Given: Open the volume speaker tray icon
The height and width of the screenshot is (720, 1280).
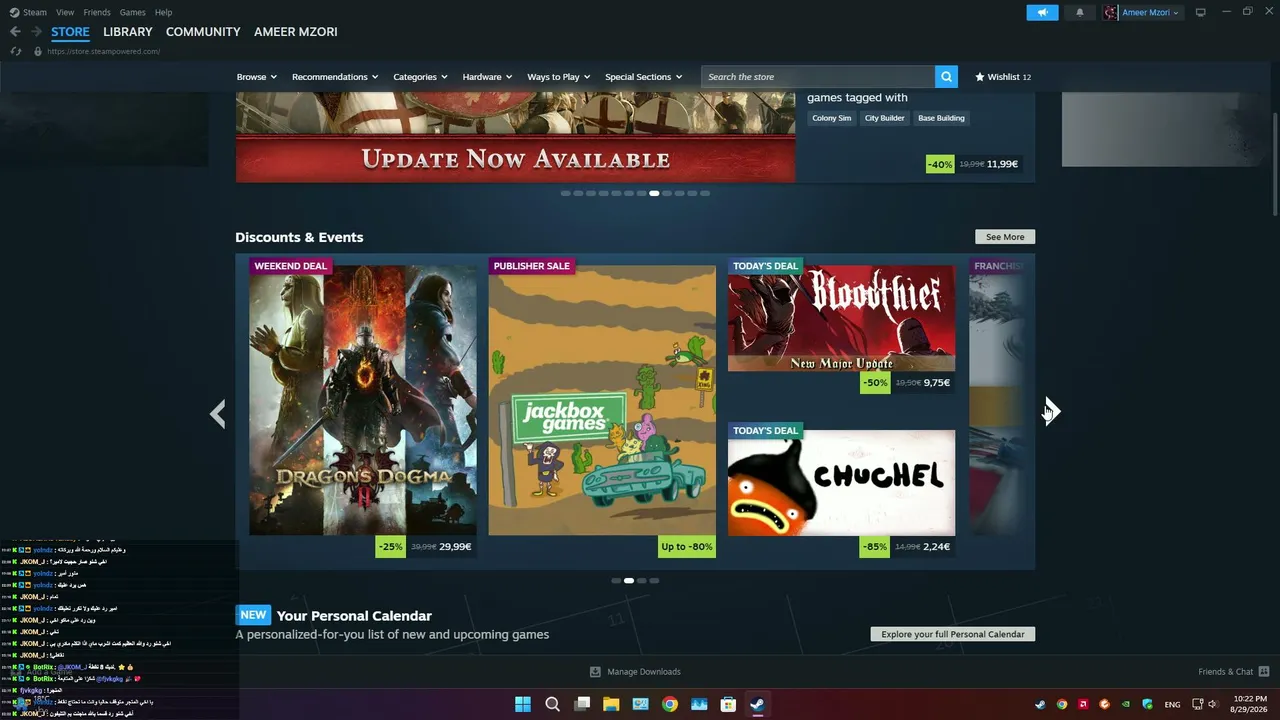Looking at the screenshot, I should pyautogui.click(x=1212, y=704).
